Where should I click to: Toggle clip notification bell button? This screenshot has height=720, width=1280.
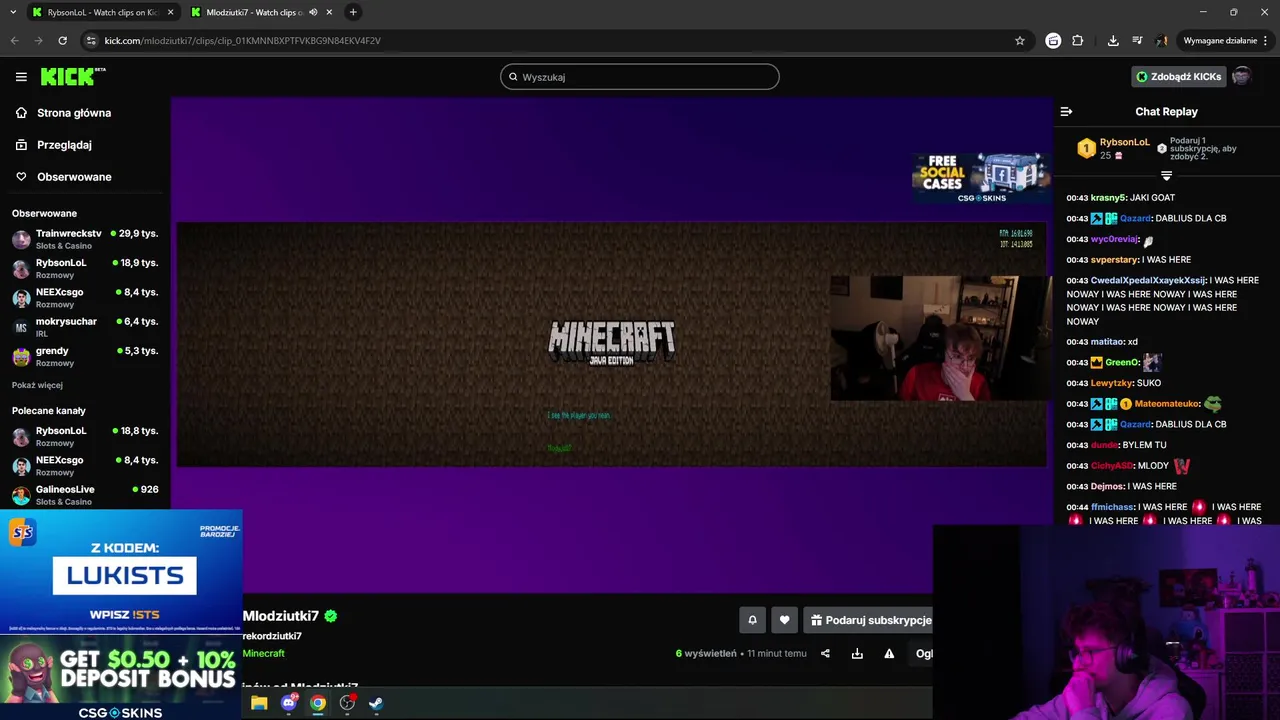(753, 620)
